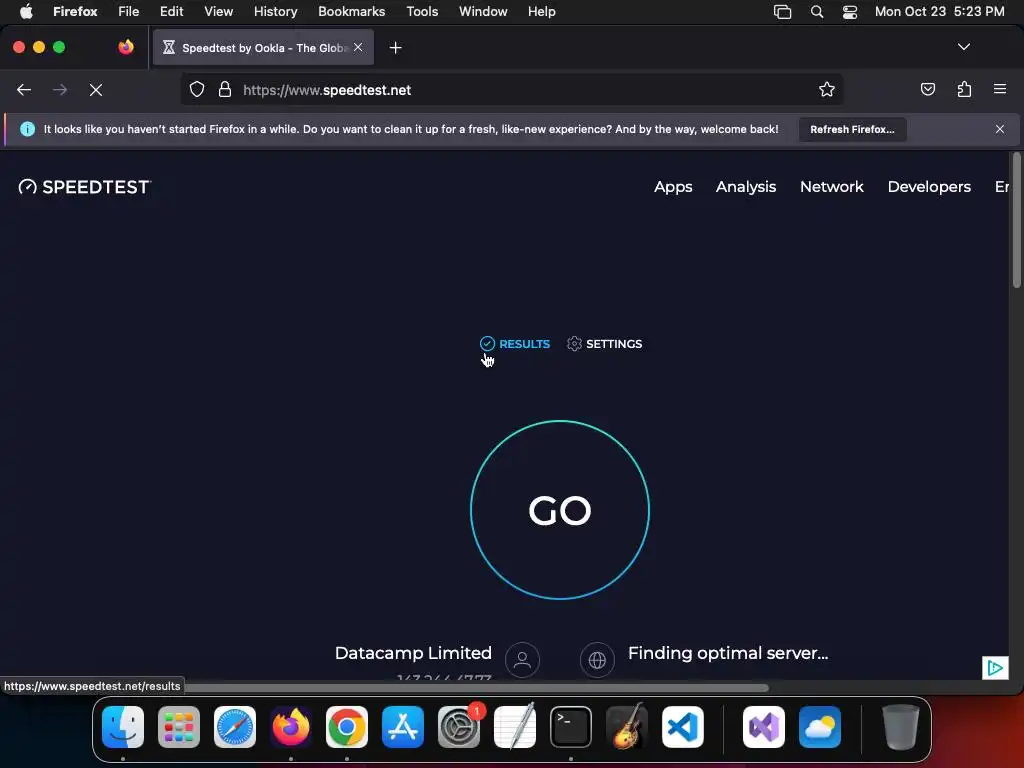Open the Developers navigation item

click(929, 187)
